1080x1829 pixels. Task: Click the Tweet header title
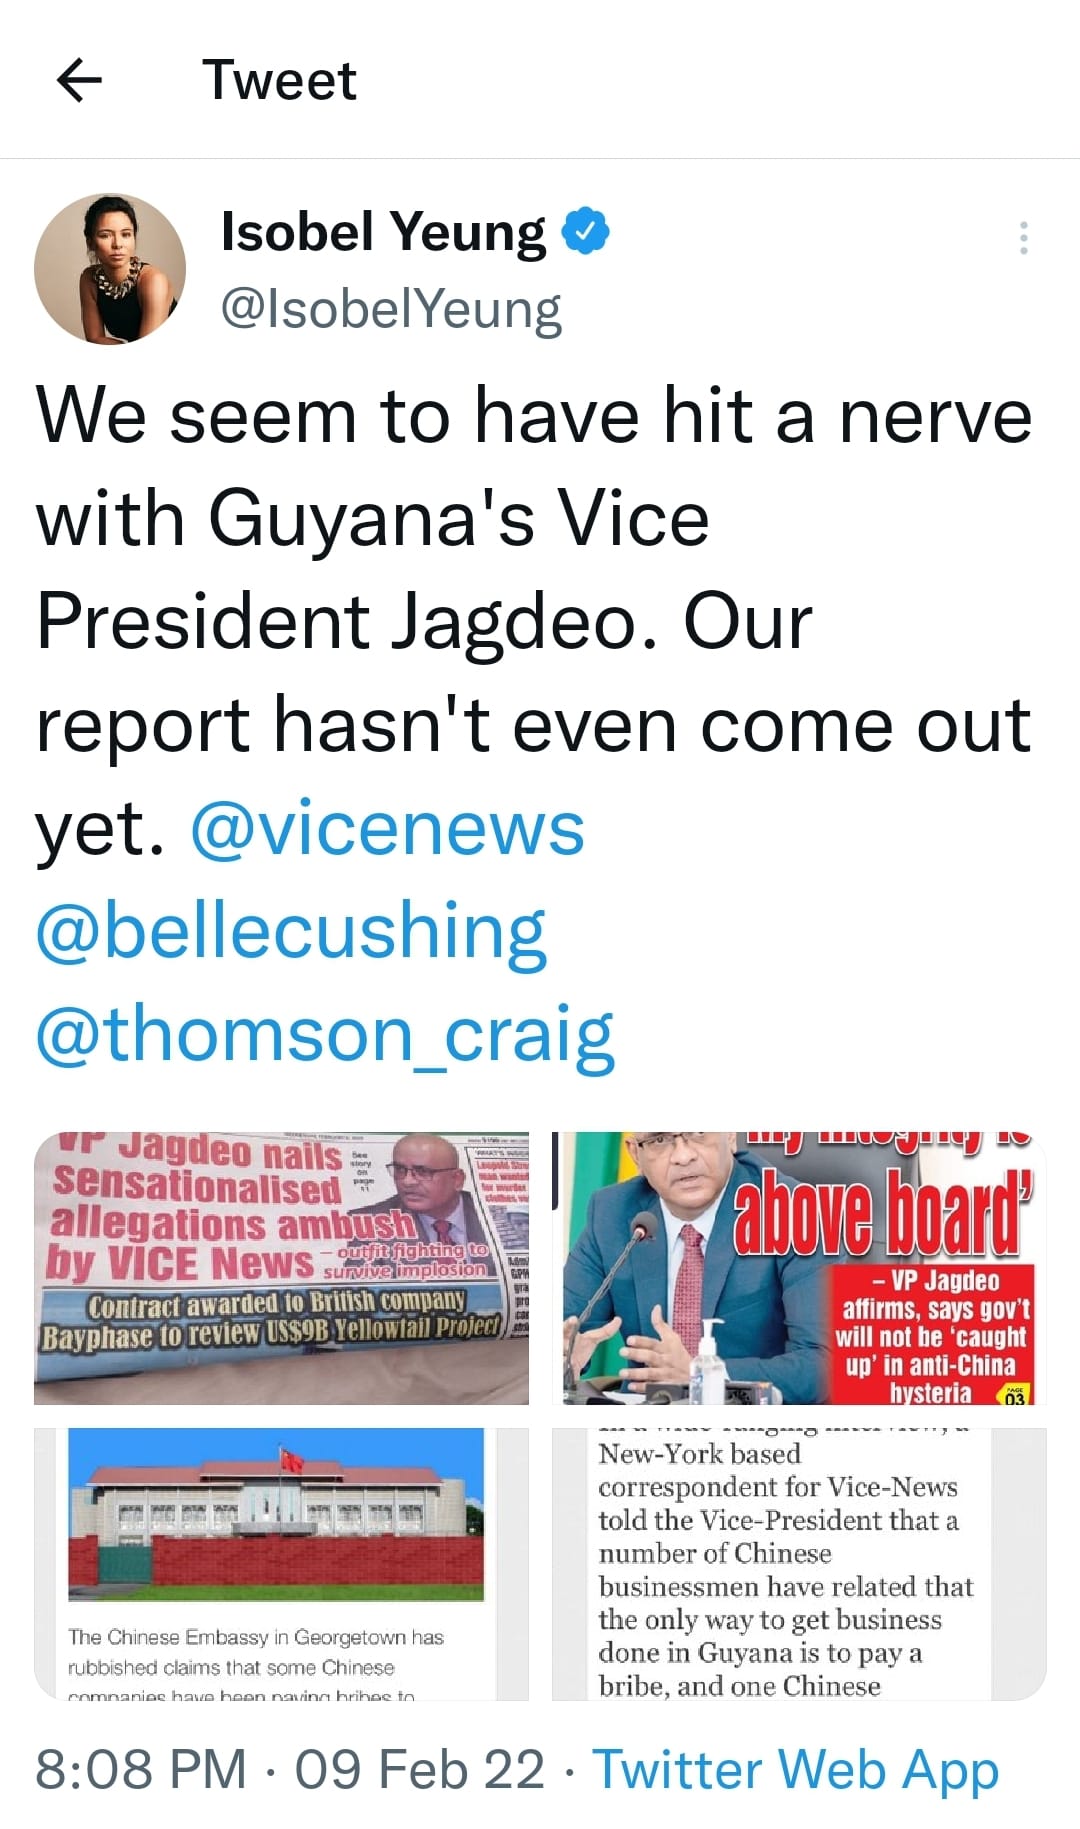tap(279, 80)
